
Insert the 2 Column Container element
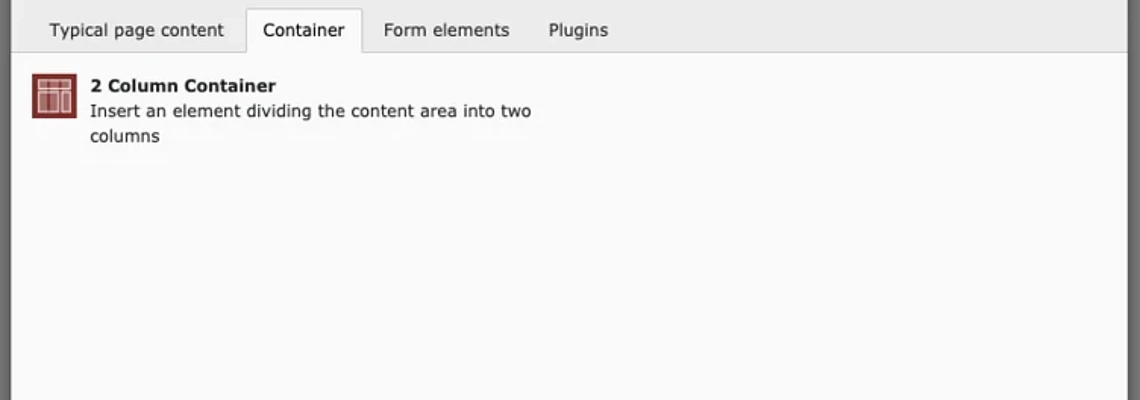[x=183, y=86]
